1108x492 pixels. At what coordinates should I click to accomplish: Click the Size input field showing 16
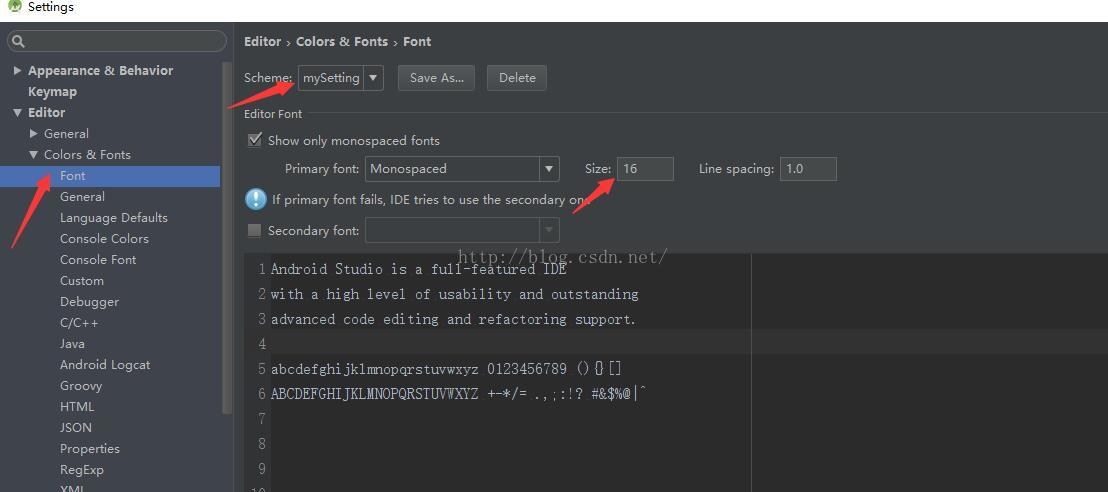pos(645,169)
